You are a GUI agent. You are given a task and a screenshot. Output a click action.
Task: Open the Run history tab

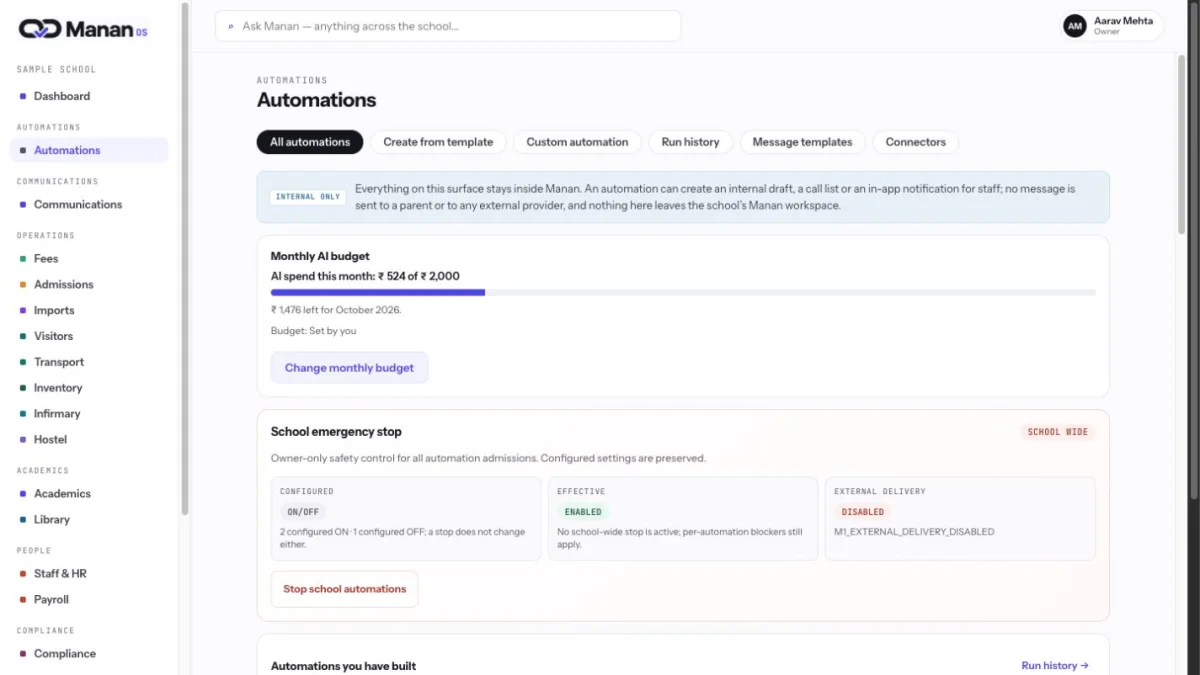[690, 142]
